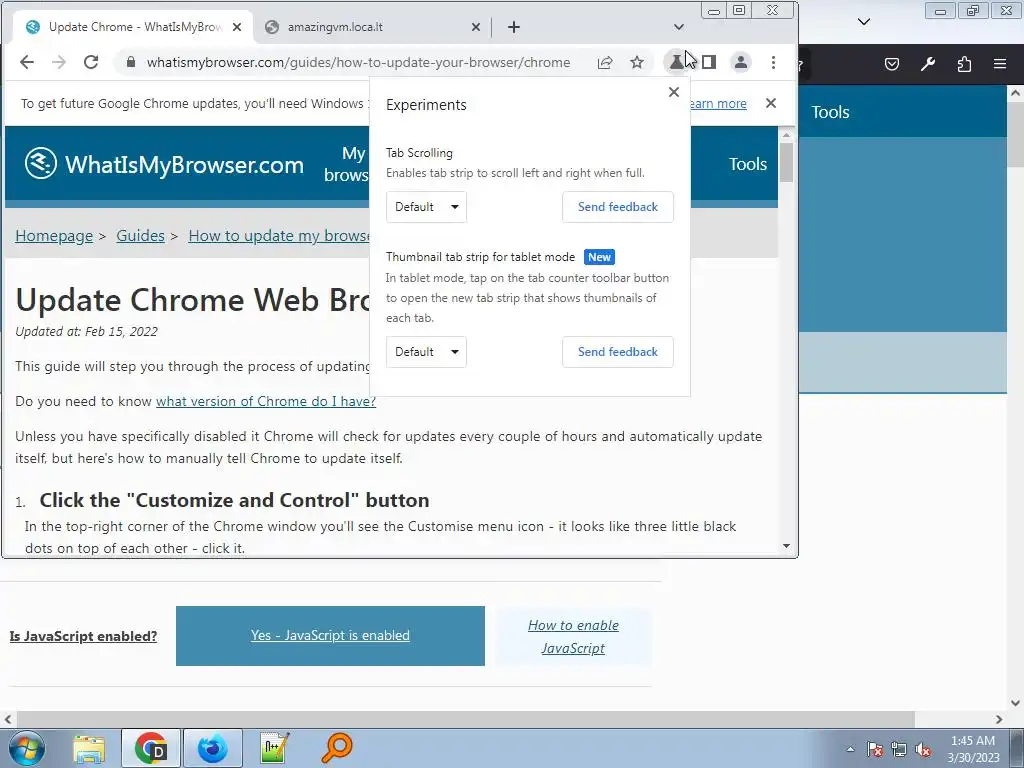Reload the current Chrome page

pyautogui.click(x=91, y=62)
